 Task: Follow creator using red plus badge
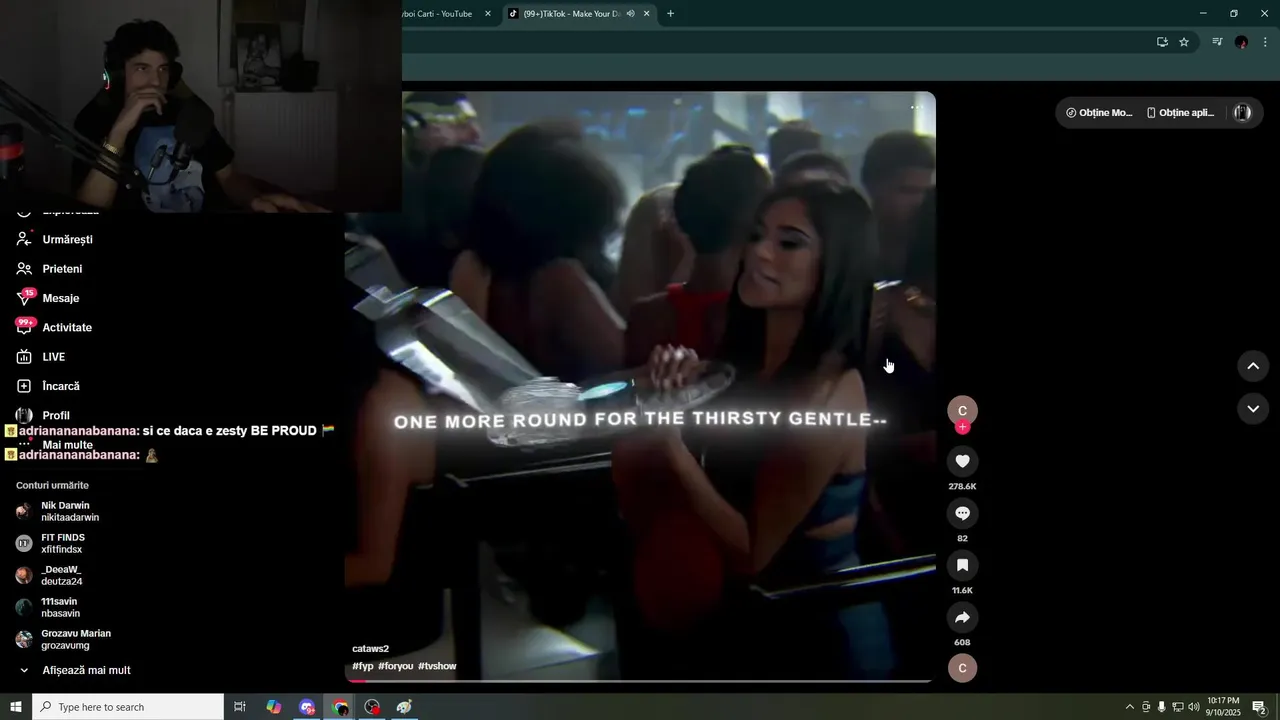[x=962, y=427]
